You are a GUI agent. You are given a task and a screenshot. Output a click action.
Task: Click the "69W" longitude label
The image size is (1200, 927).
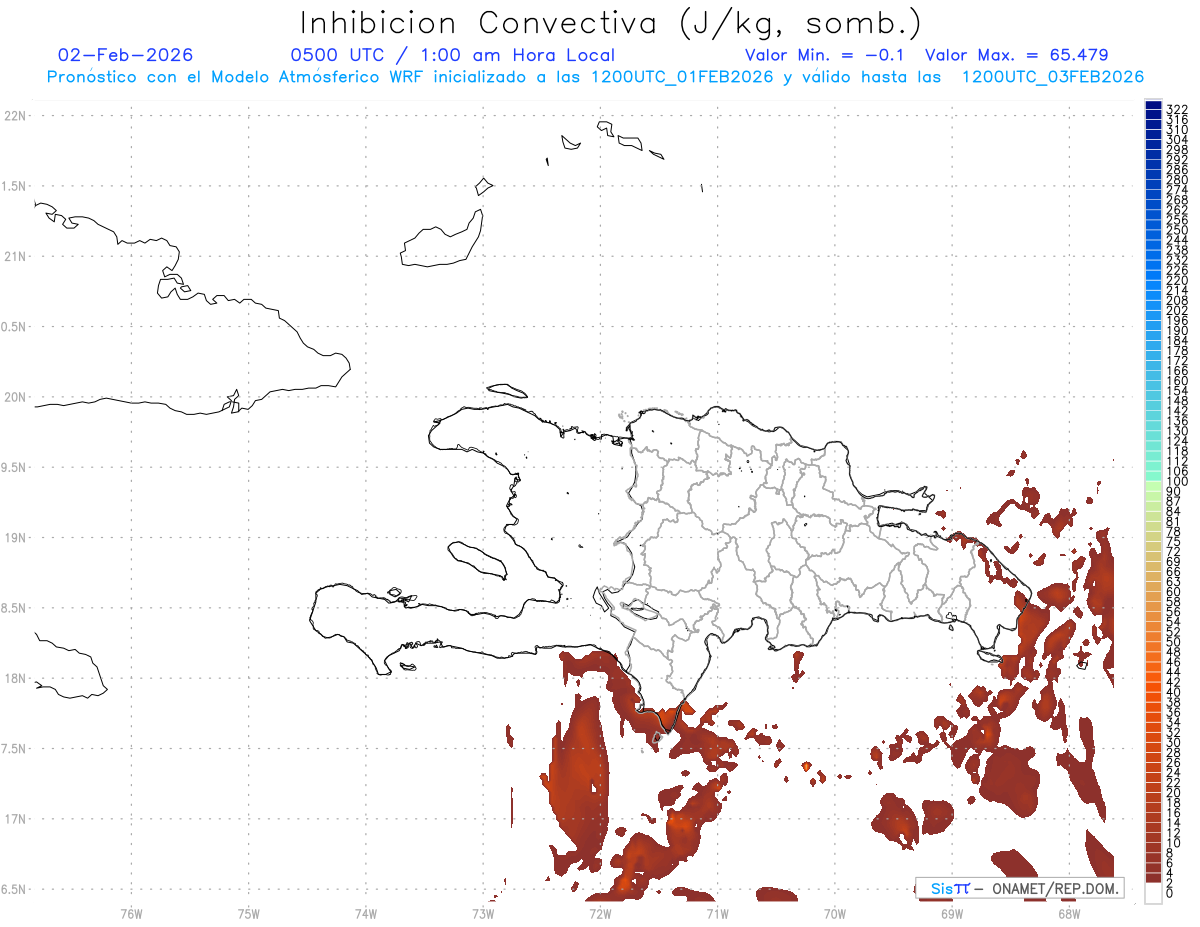(952, 912)
